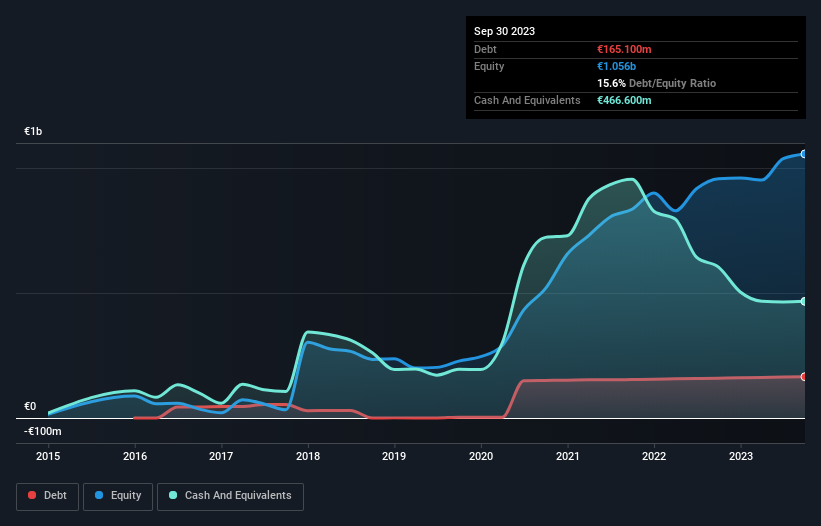Viewport: 821px width, 526px height.
Task: Click Cash And Equivalents label in tooltip
Action: coord(527,100)
